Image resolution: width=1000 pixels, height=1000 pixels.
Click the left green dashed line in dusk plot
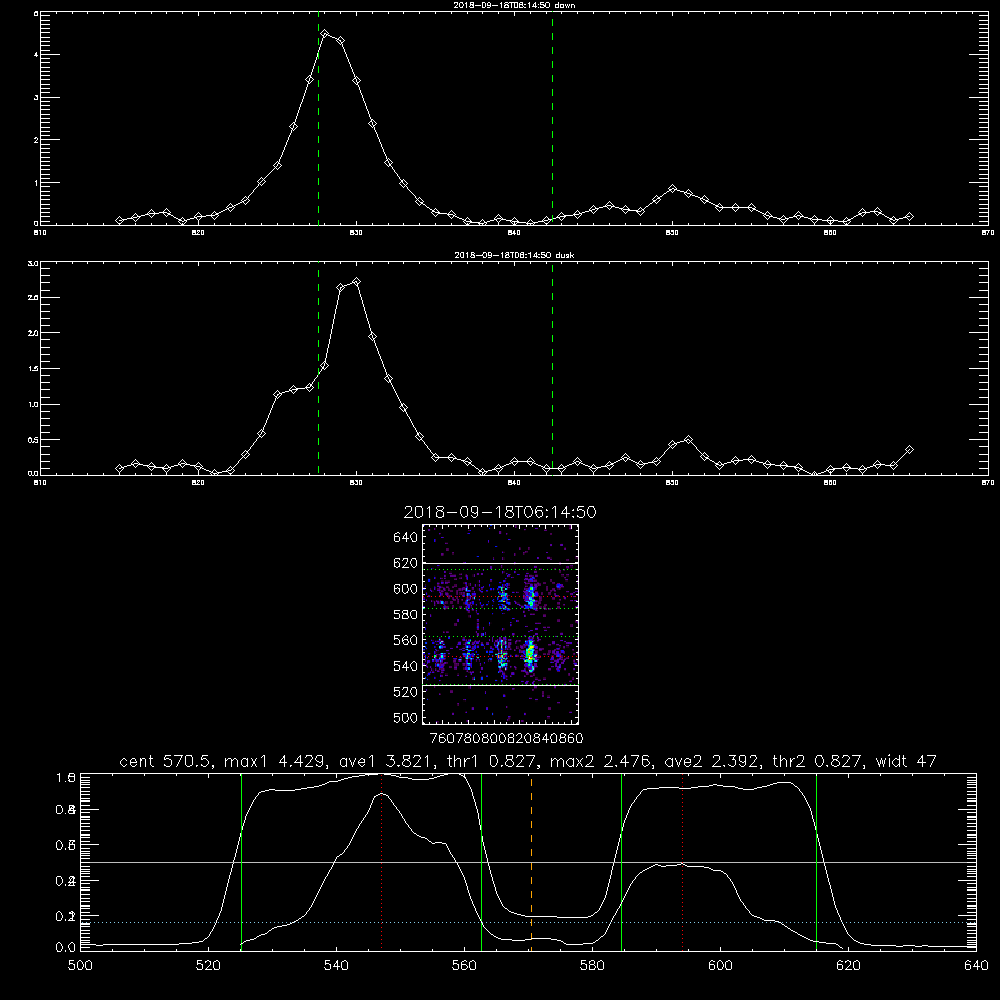point(318,369)
